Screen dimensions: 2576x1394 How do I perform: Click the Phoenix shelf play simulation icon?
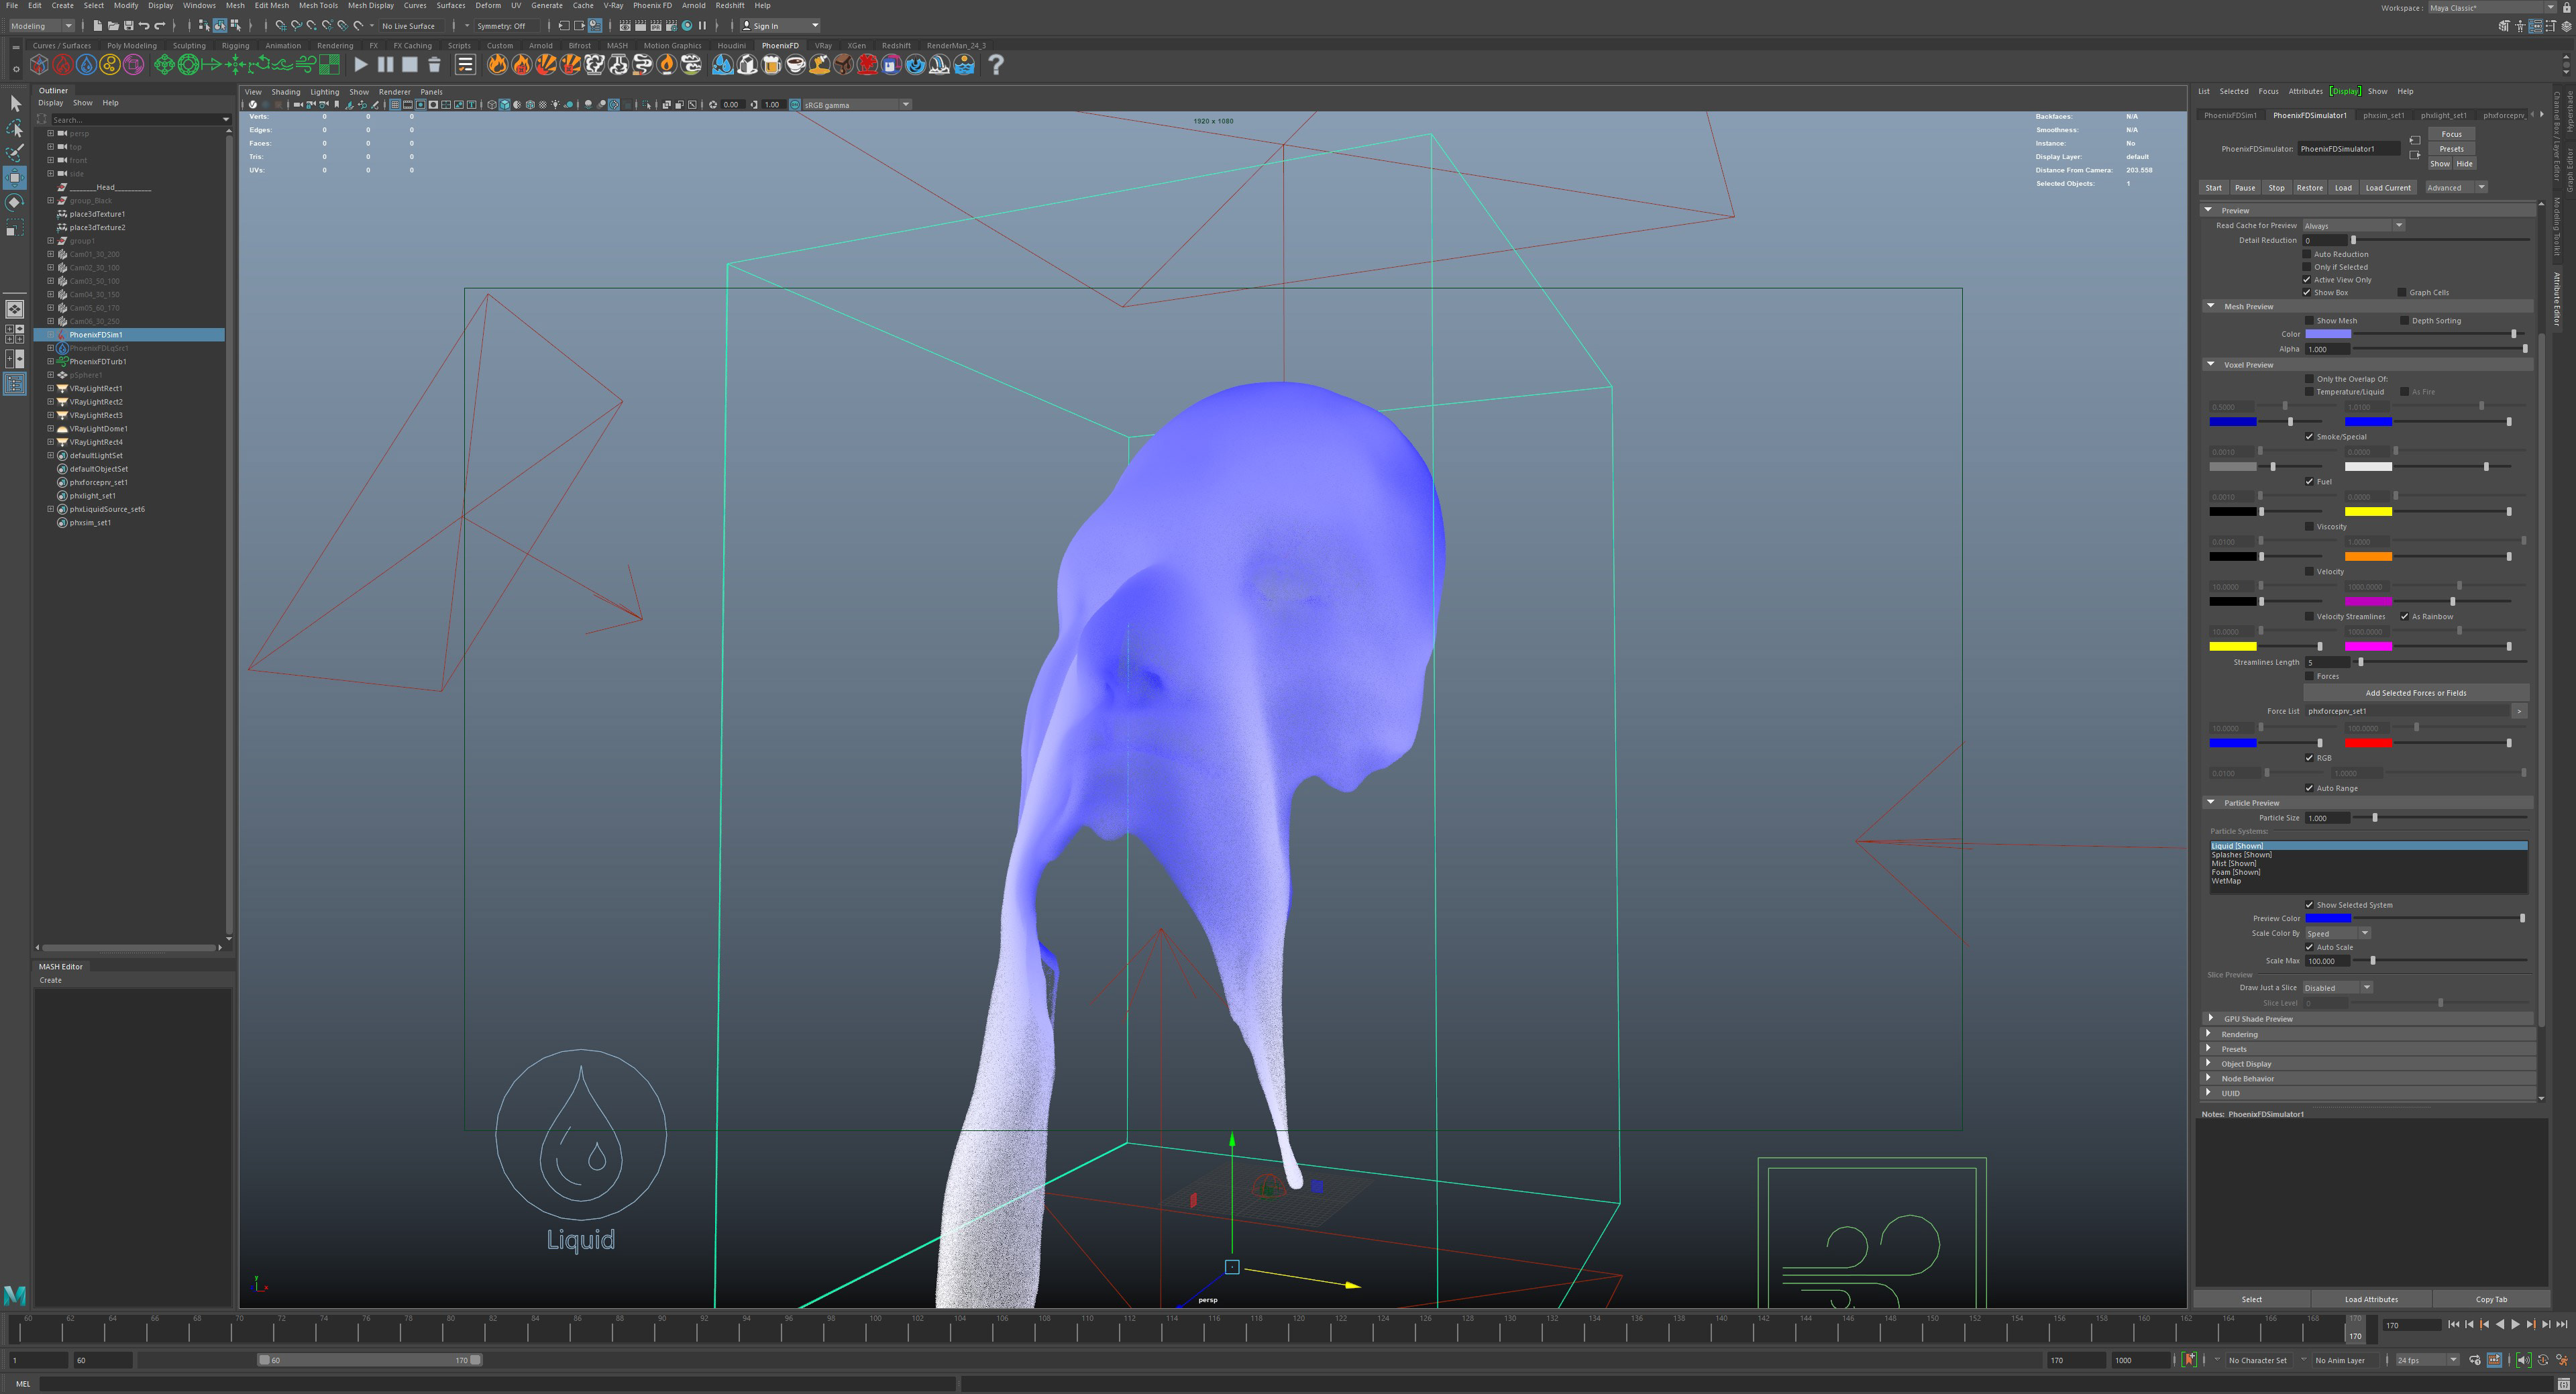361,65
